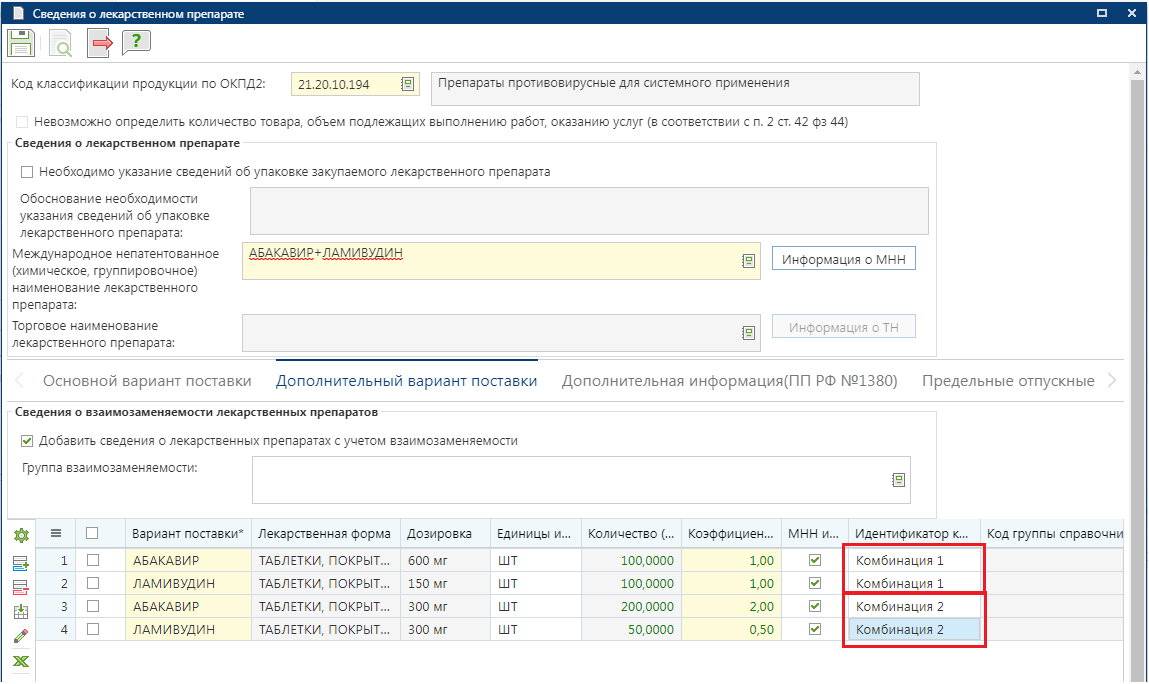1149x684 pixels.
Task: Open OKPD2 code reference lookup icon
Action: pyautogui.click(x=407, y=84)
